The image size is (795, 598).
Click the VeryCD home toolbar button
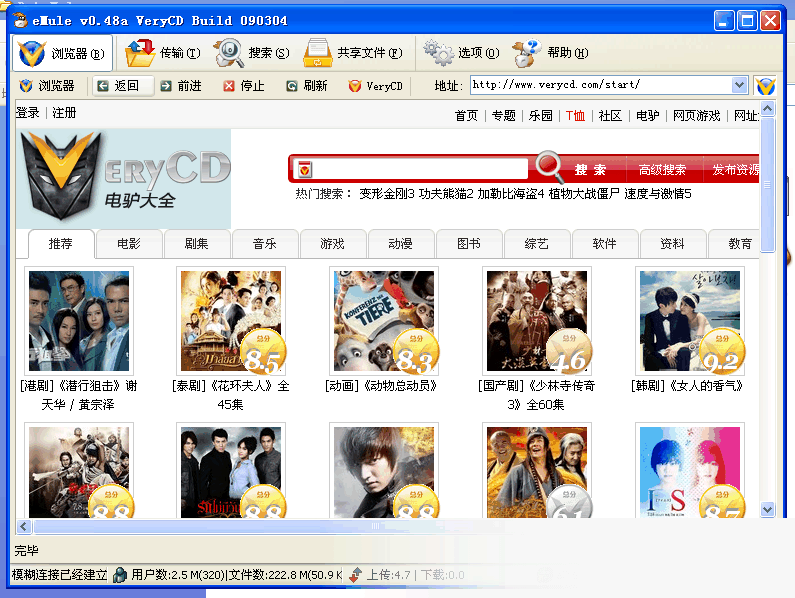click(376, 86)
